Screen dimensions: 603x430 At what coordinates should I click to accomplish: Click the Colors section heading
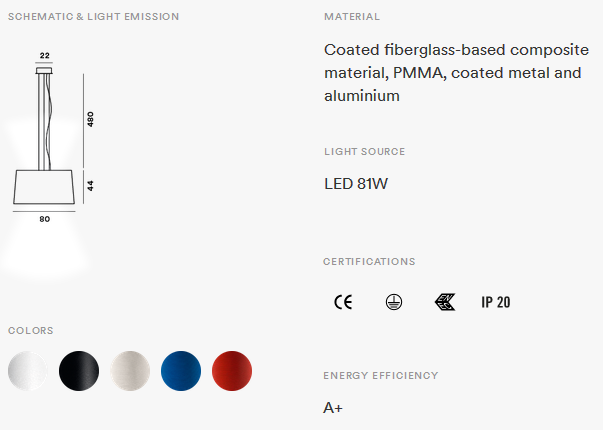tap(31, 330)
